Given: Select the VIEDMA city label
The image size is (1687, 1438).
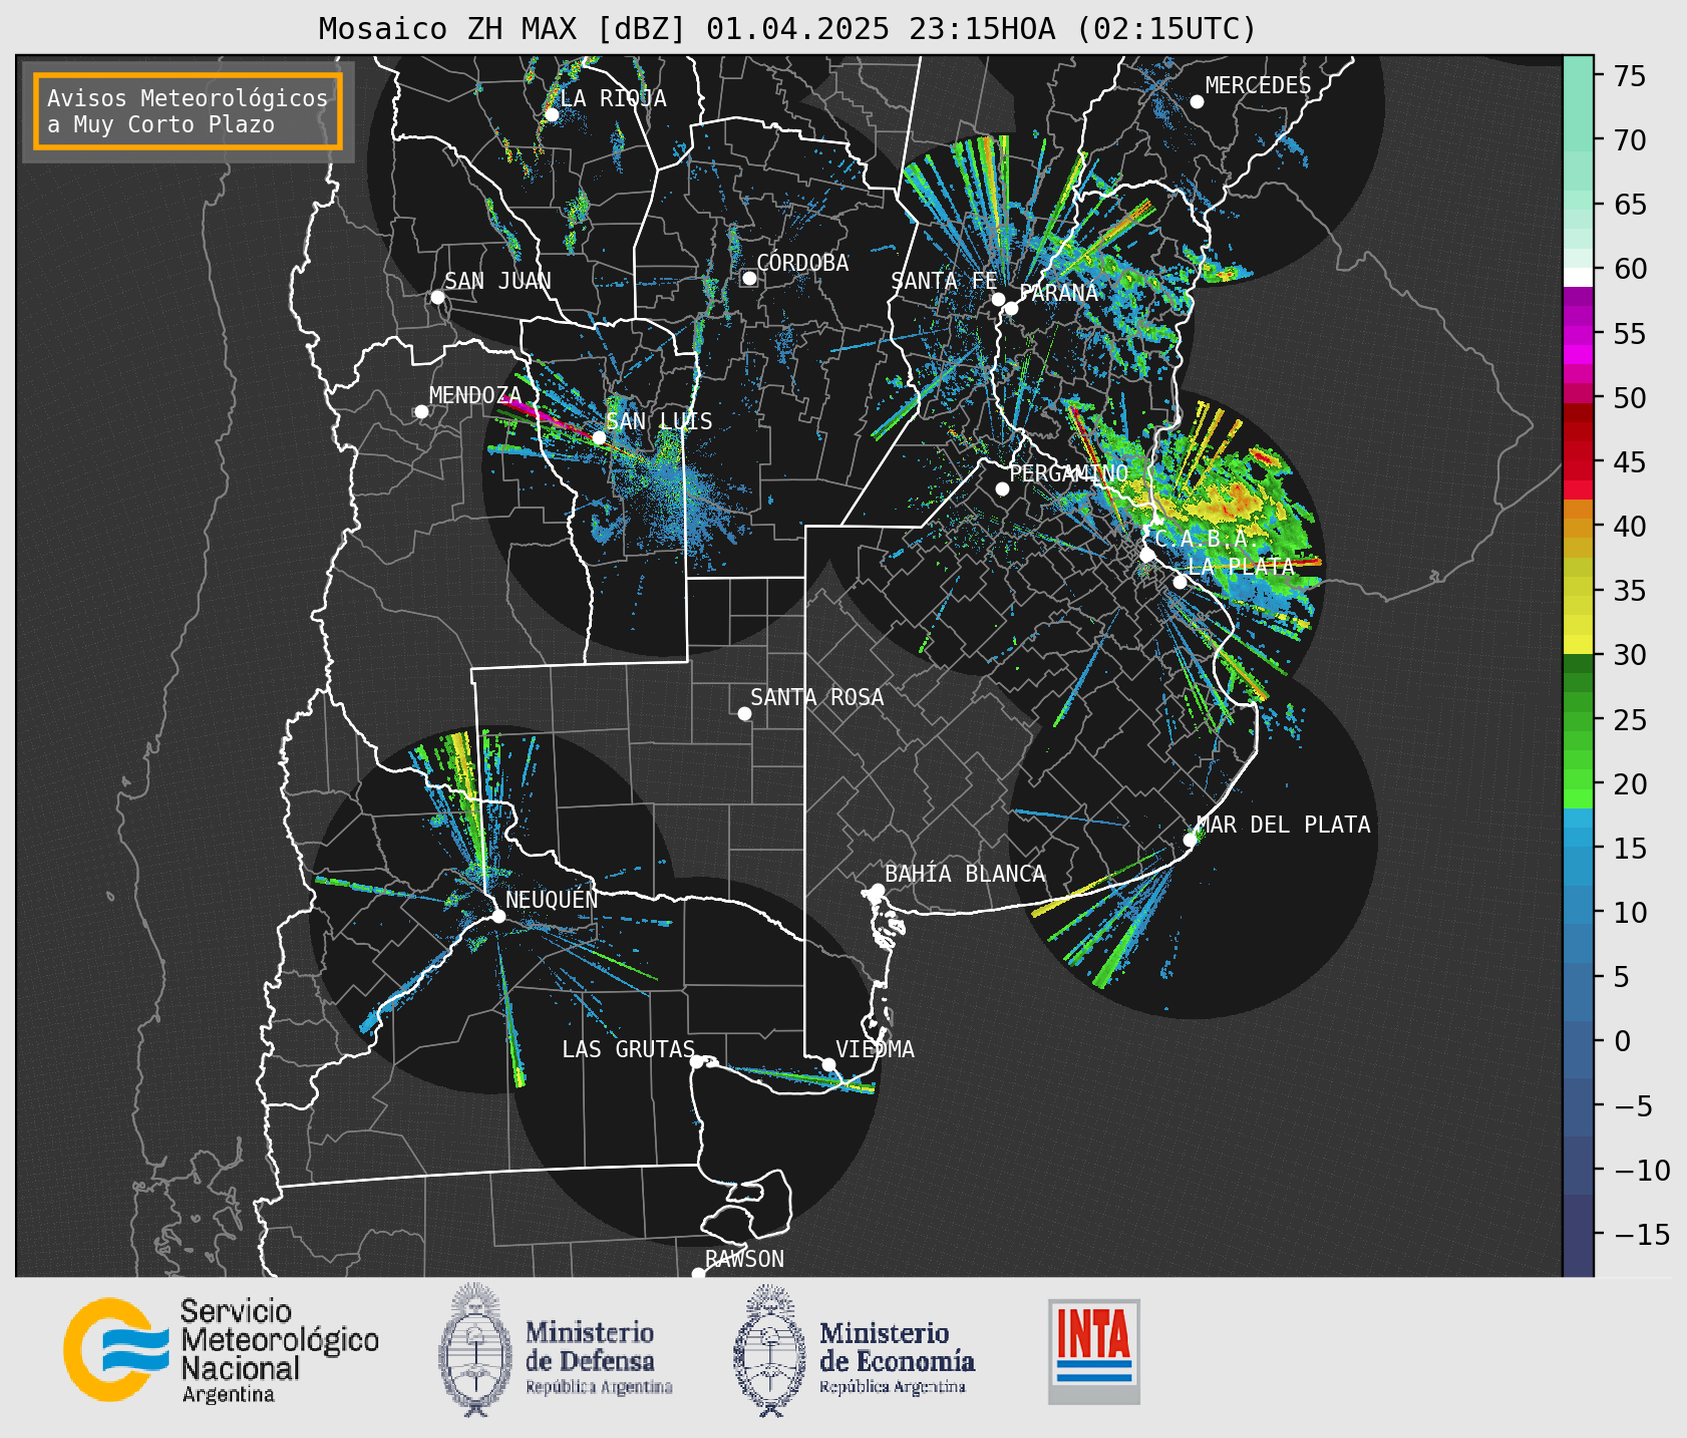Looking at the screenshot, I should click(x=875, y=1049).
